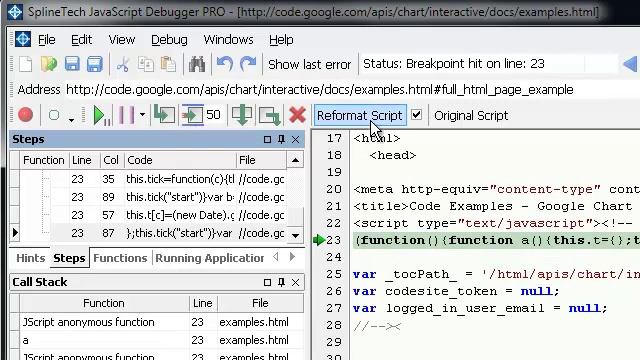Click the Code column header in Steps
Viewport: 640px width, 360px height.
pyautogui.click(x=180, y=160)
